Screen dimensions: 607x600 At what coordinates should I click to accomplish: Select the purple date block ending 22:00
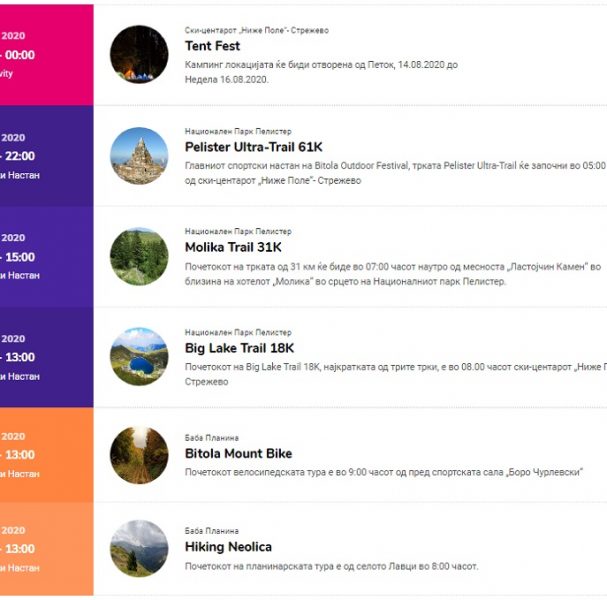46,156
